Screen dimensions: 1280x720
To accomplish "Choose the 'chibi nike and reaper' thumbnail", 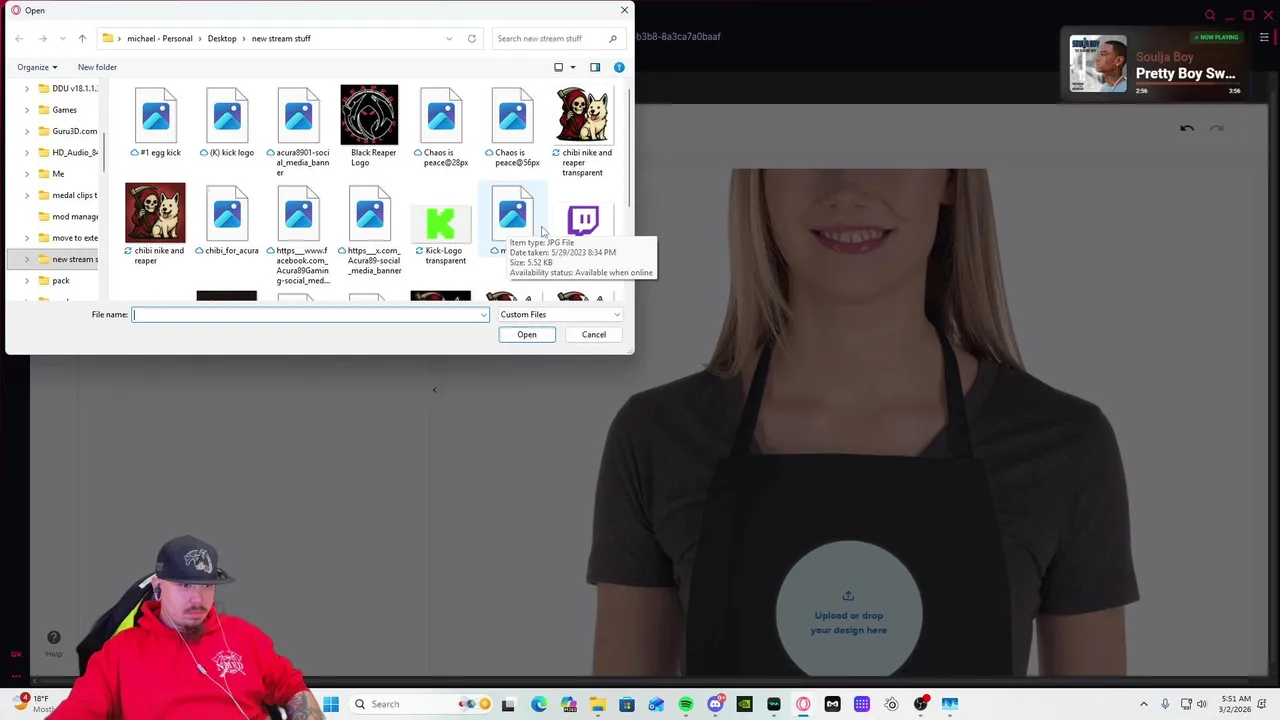I will point(155,223).
